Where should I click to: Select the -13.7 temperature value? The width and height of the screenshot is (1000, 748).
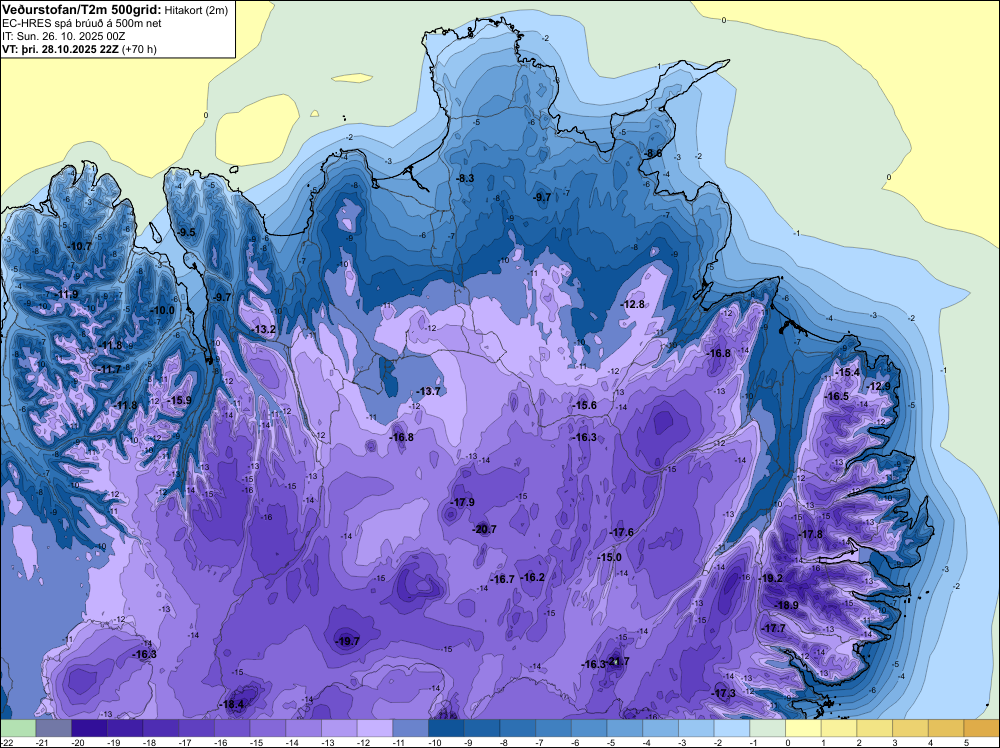coord(429,392)
